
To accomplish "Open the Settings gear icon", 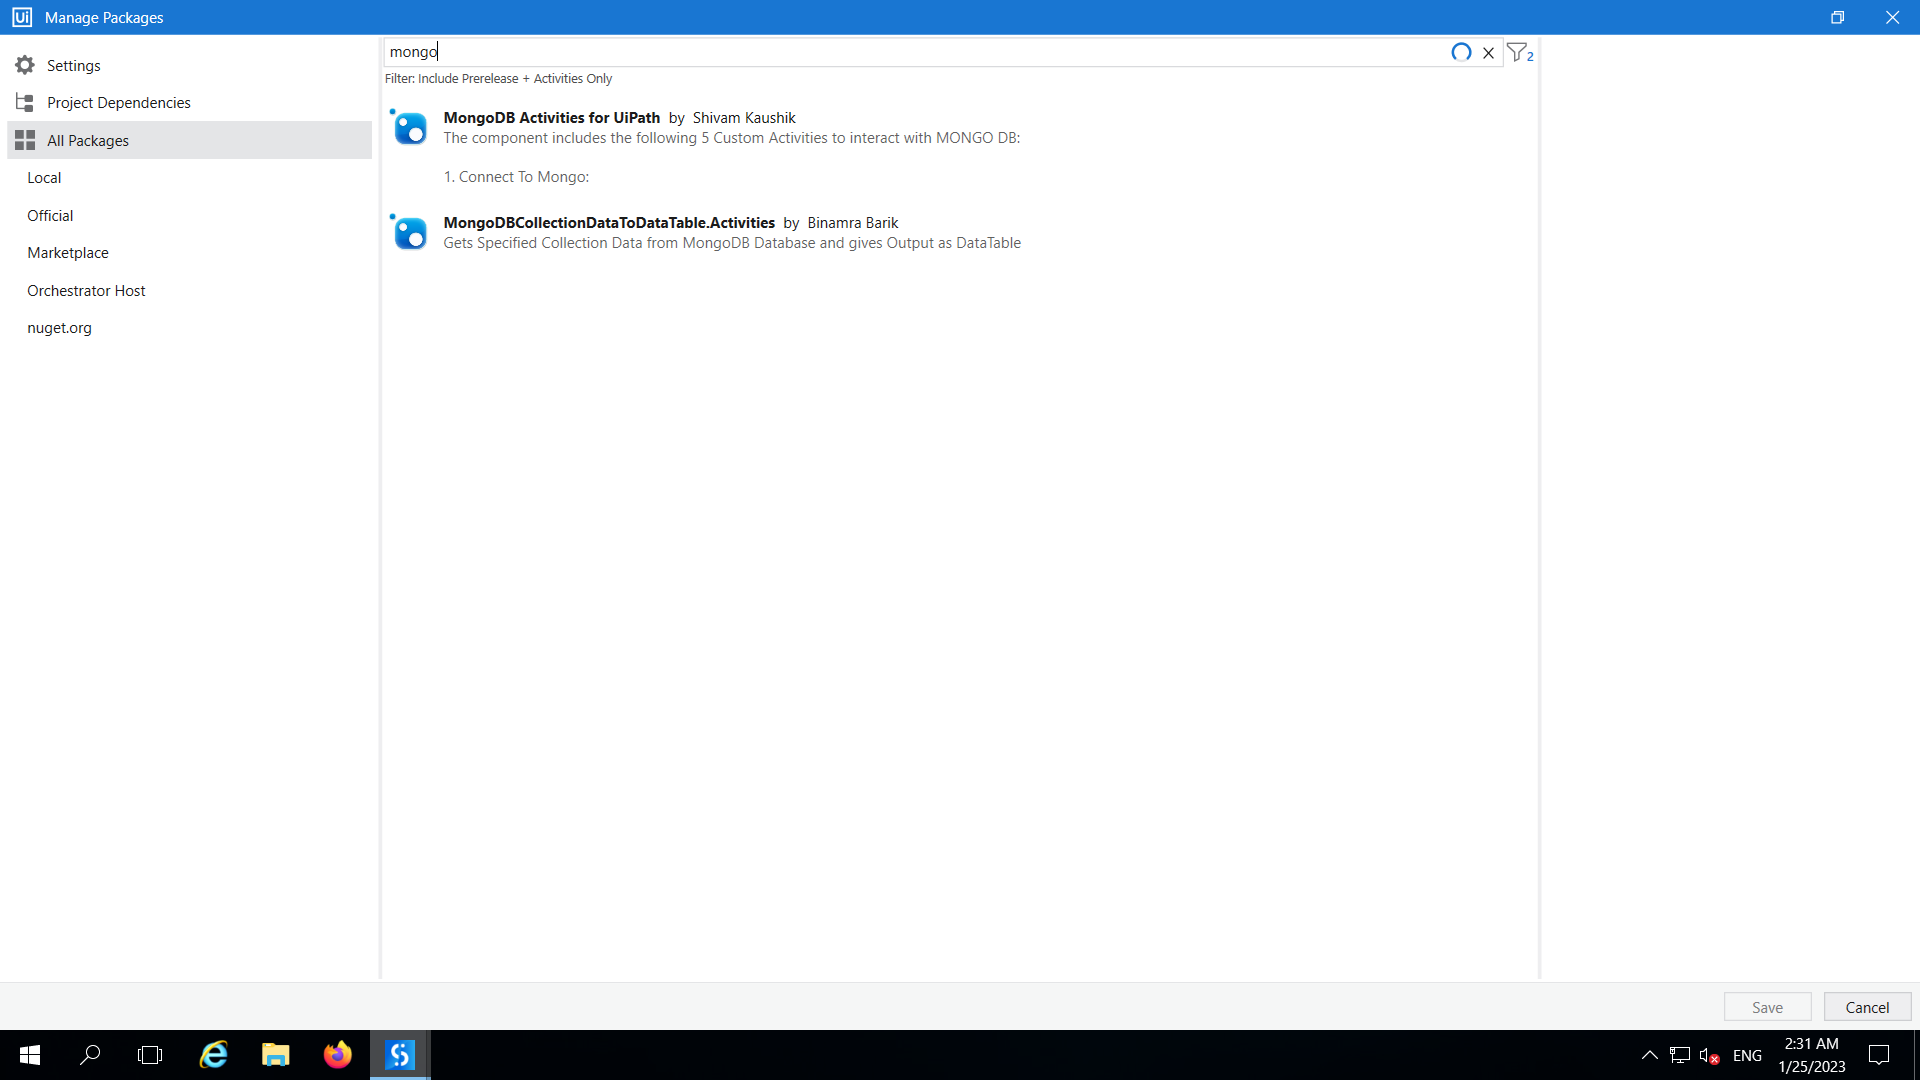I will [x=25, y=65].
